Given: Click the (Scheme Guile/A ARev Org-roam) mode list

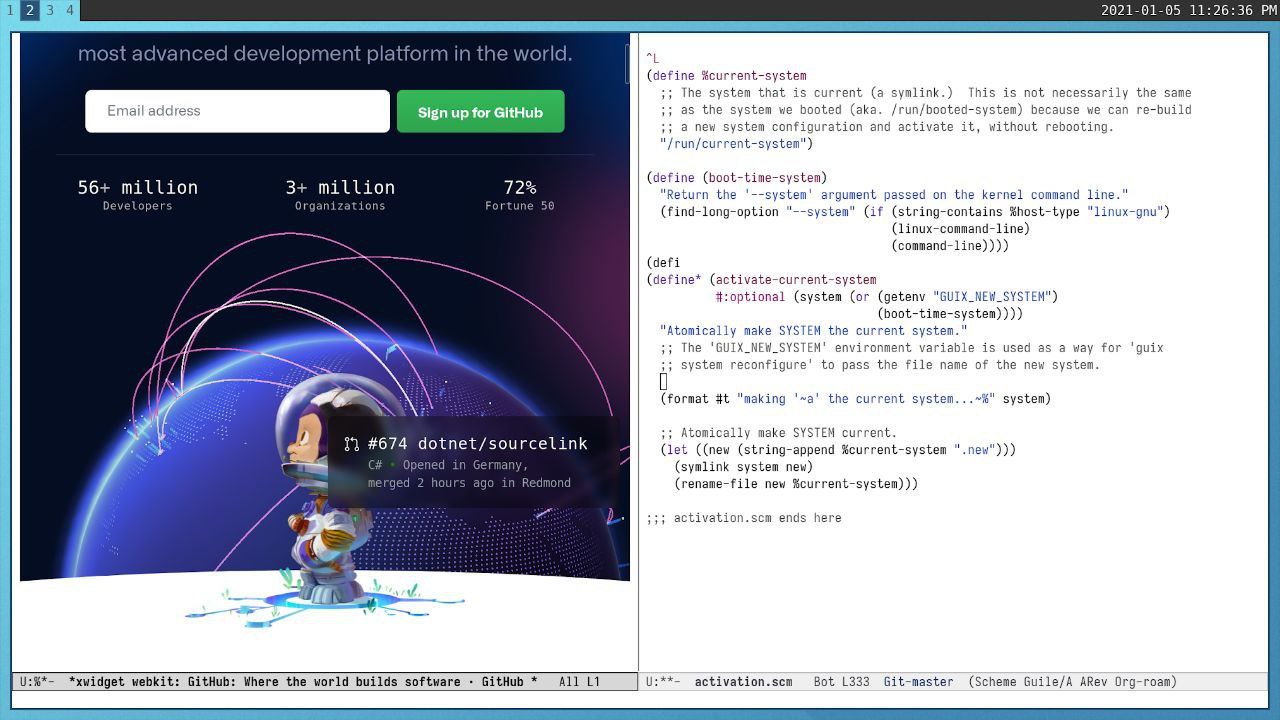Looking at the screenshot, I should pos(1072,682).
